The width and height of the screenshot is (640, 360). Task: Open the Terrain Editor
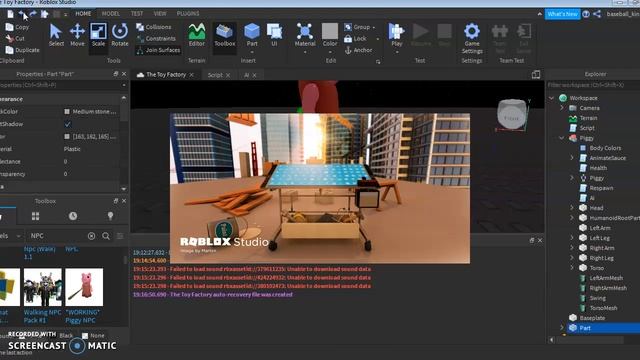pos(197,35)
